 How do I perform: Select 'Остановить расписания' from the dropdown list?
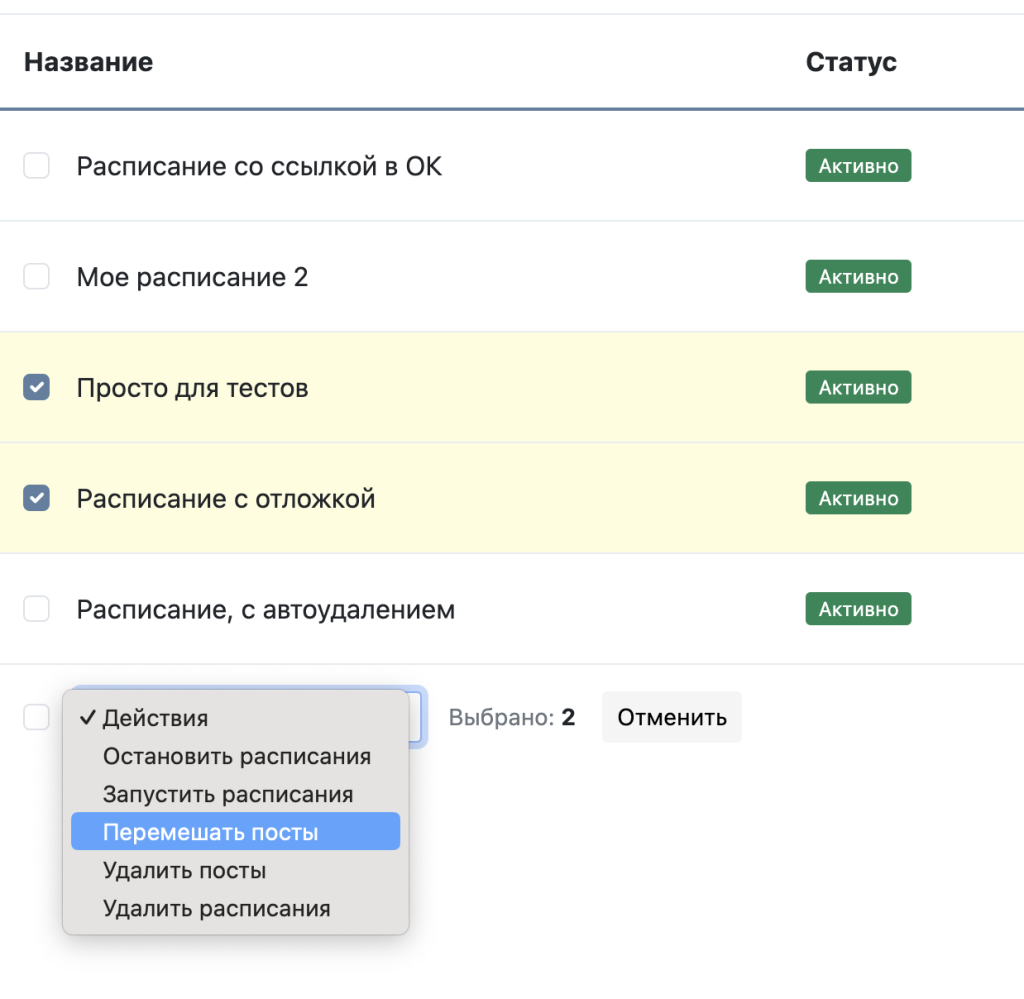[x=236, y=756]
